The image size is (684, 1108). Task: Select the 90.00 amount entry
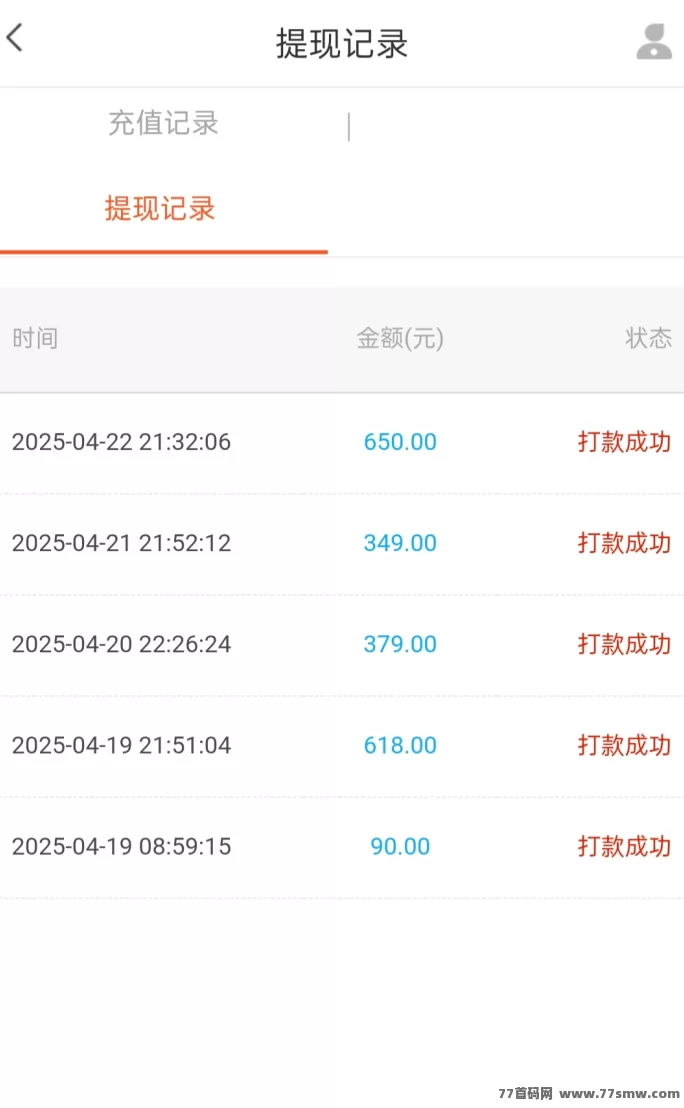400,847
